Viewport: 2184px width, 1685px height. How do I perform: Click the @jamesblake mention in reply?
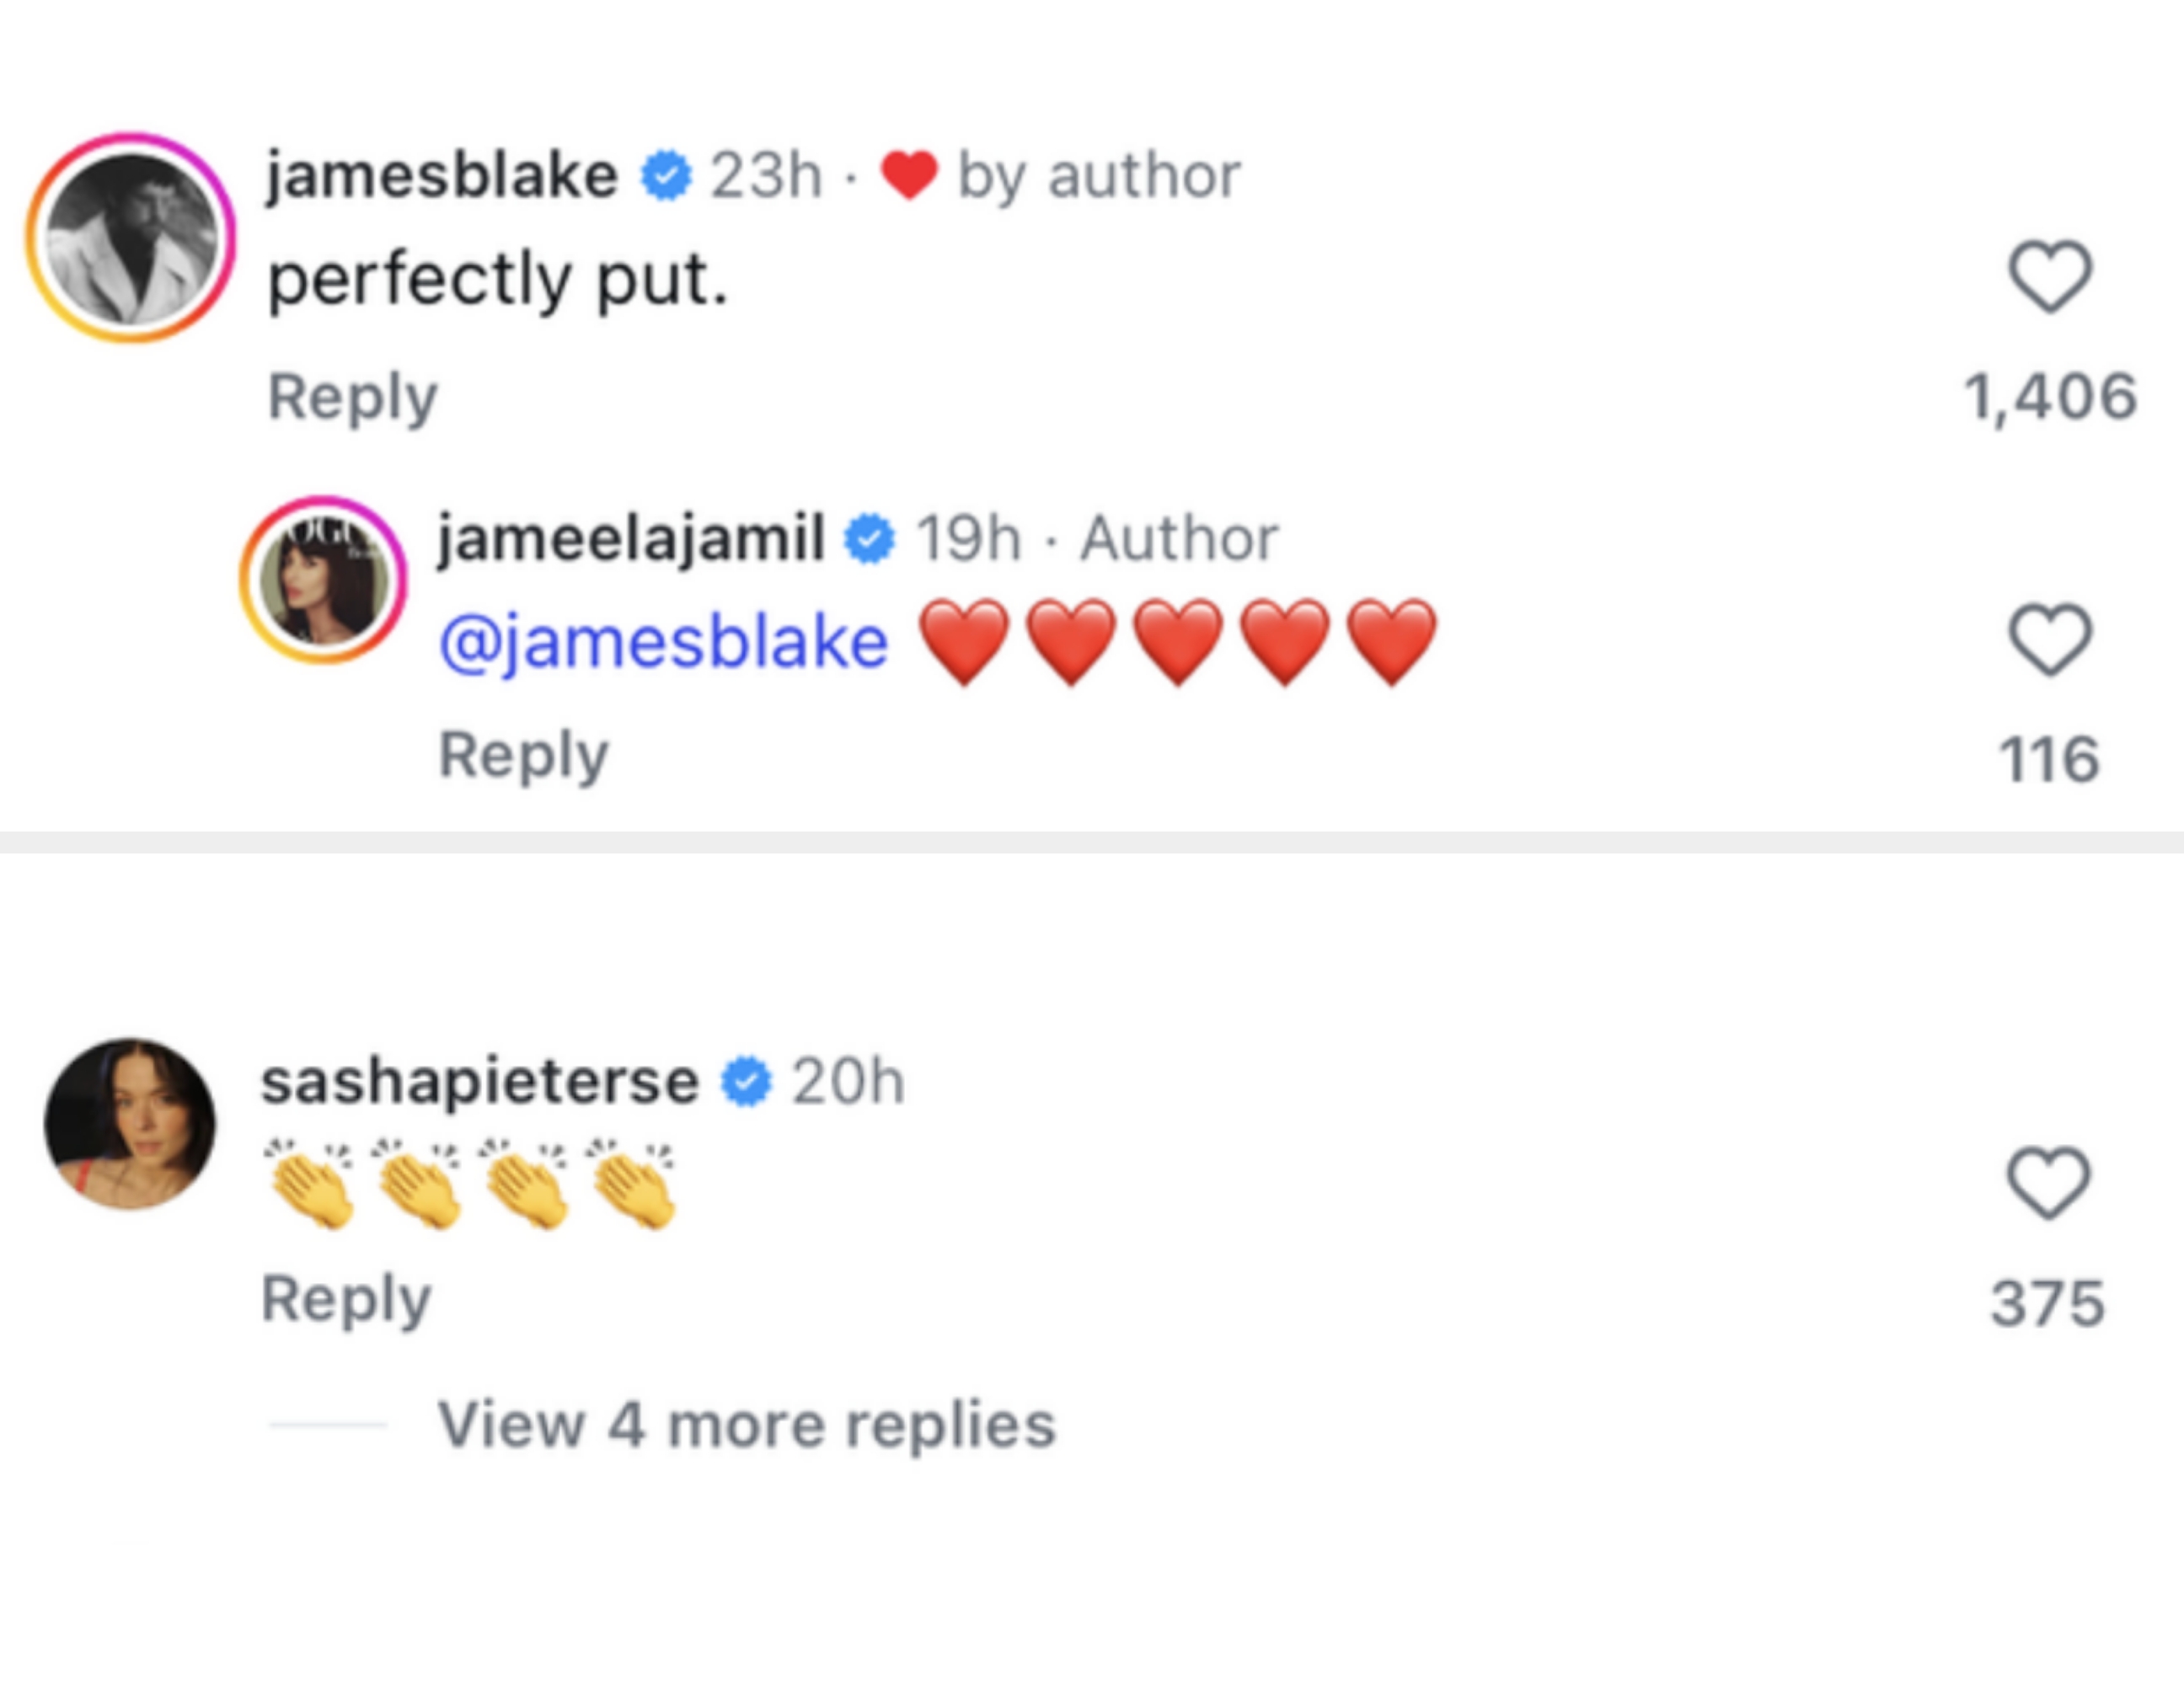click(663, 641)
